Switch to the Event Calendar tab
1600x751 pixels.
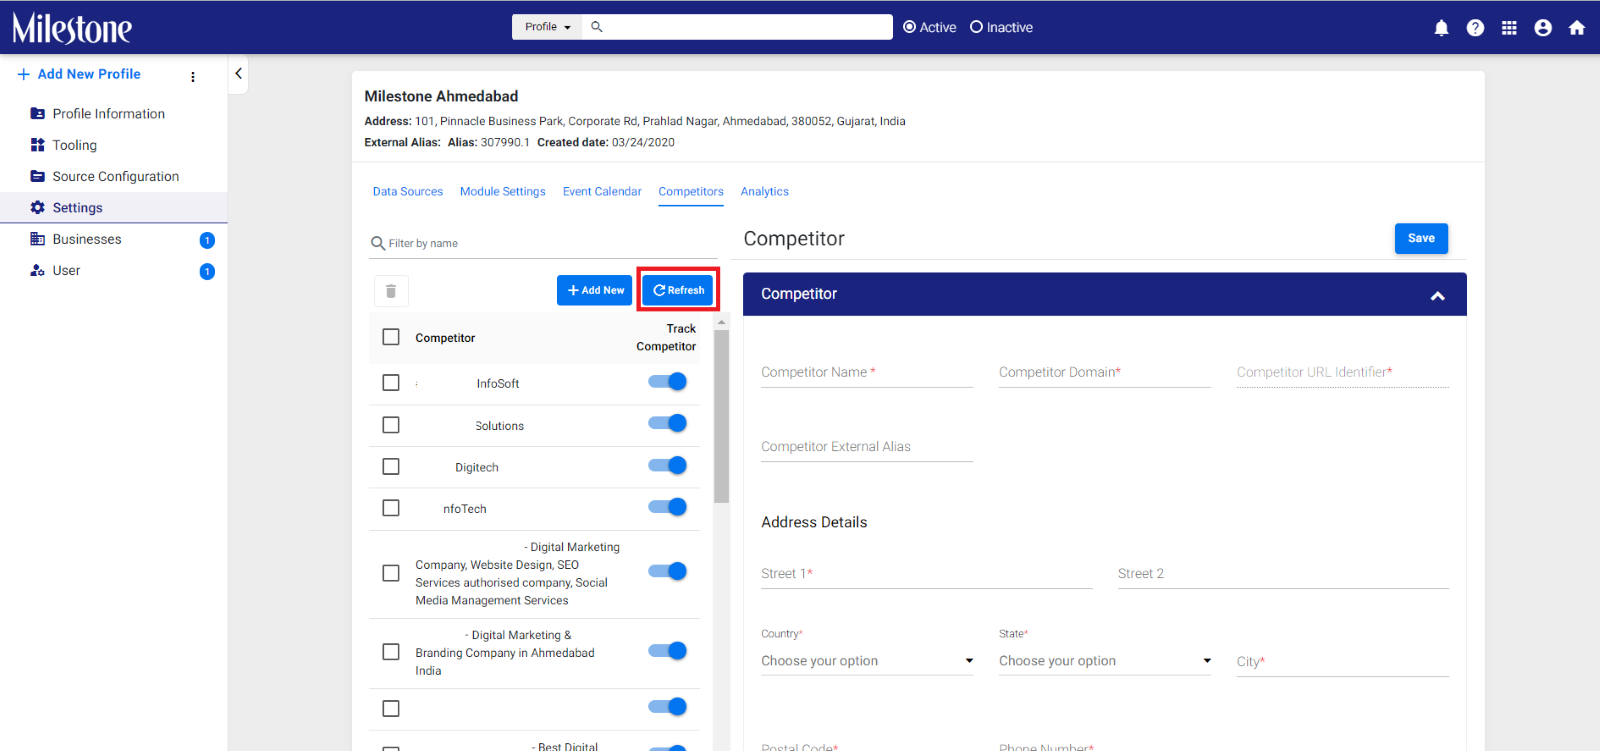coord(602,192)
